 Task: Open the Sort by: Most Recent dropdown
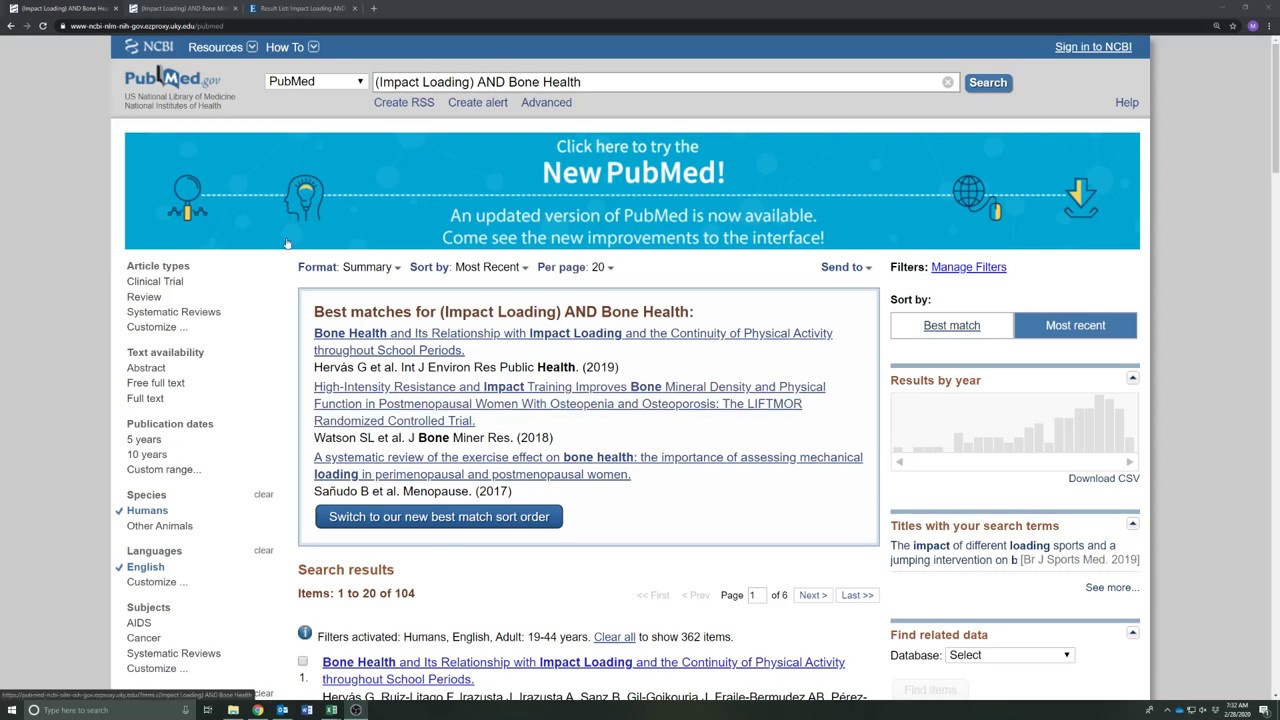click(469, 267)
